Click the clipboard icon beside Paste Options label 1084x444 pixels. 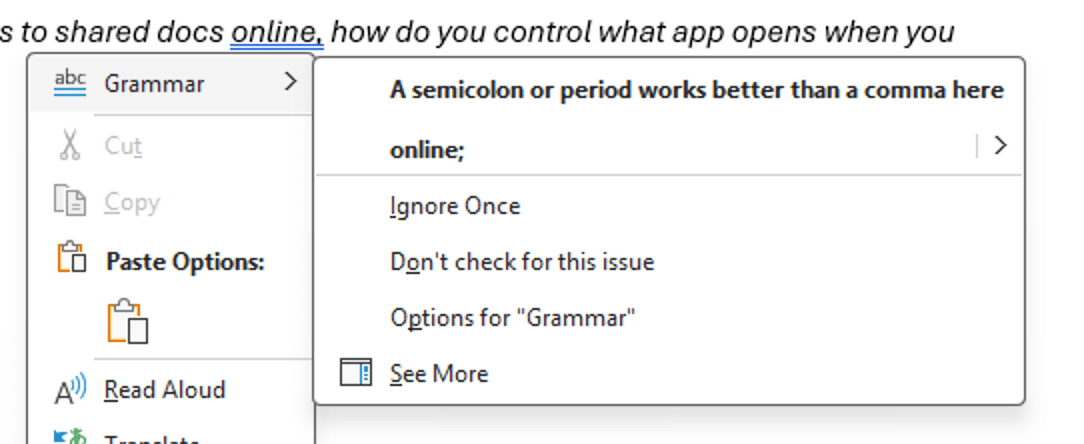tap(72, 257)
